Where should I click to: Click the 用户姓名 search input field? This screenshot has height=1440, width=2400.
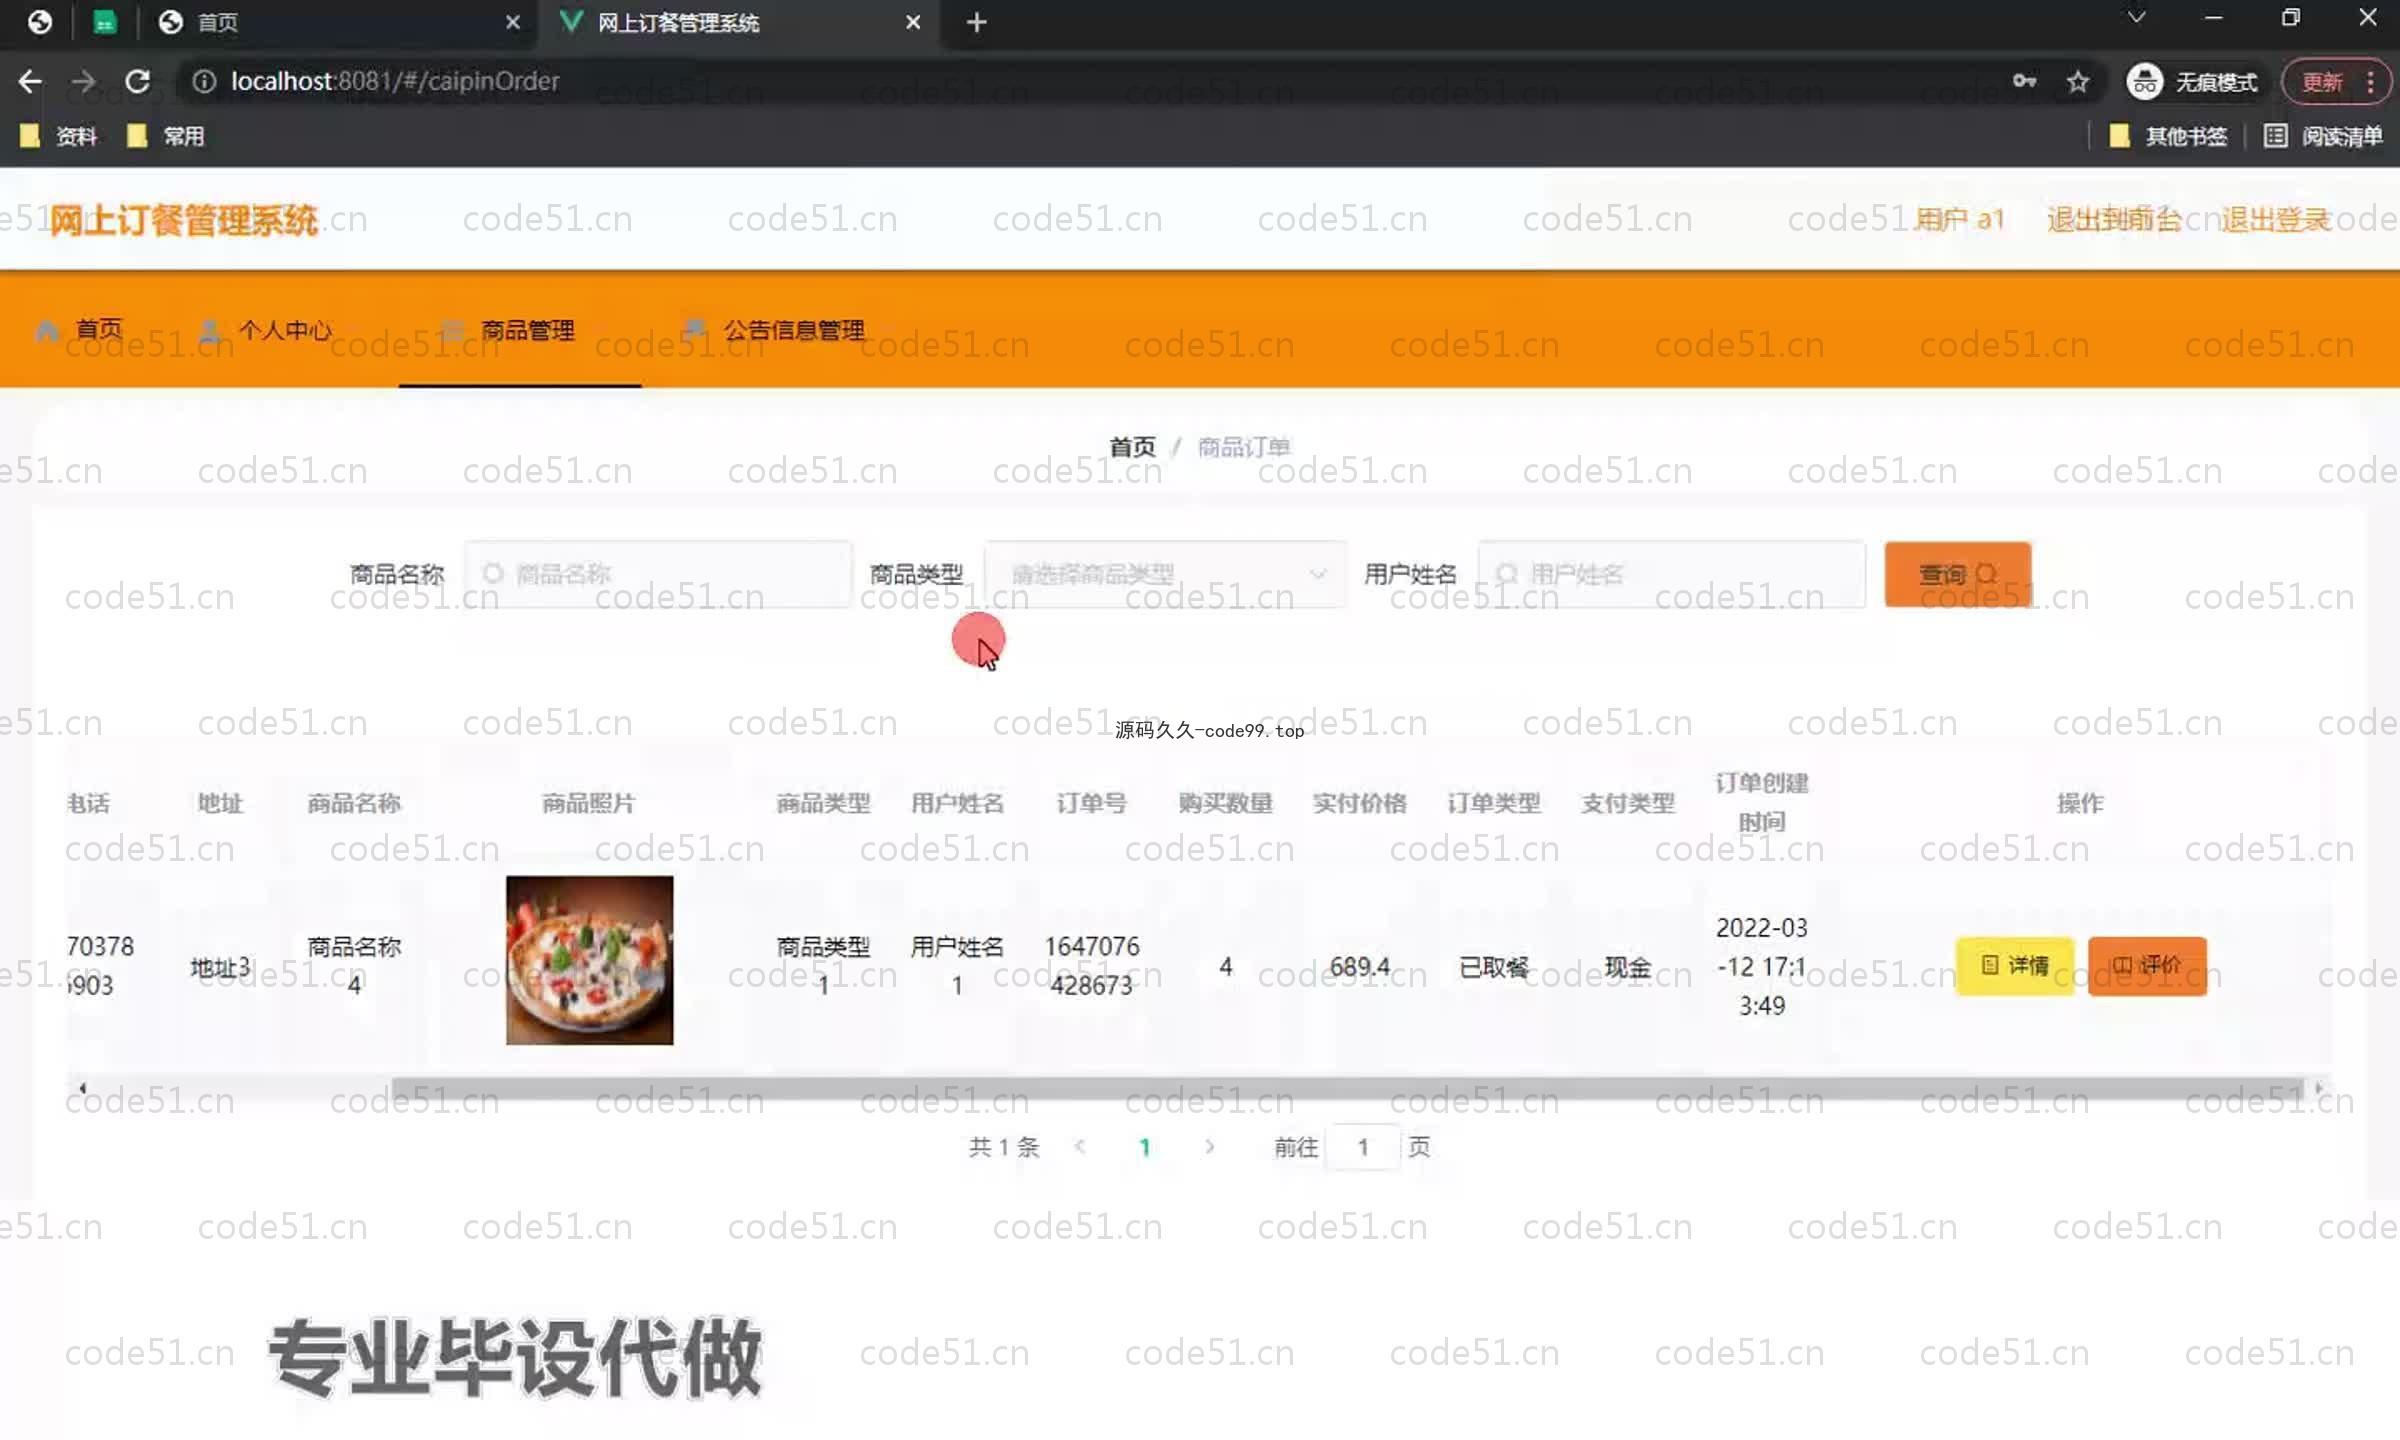pos(1672,574)
